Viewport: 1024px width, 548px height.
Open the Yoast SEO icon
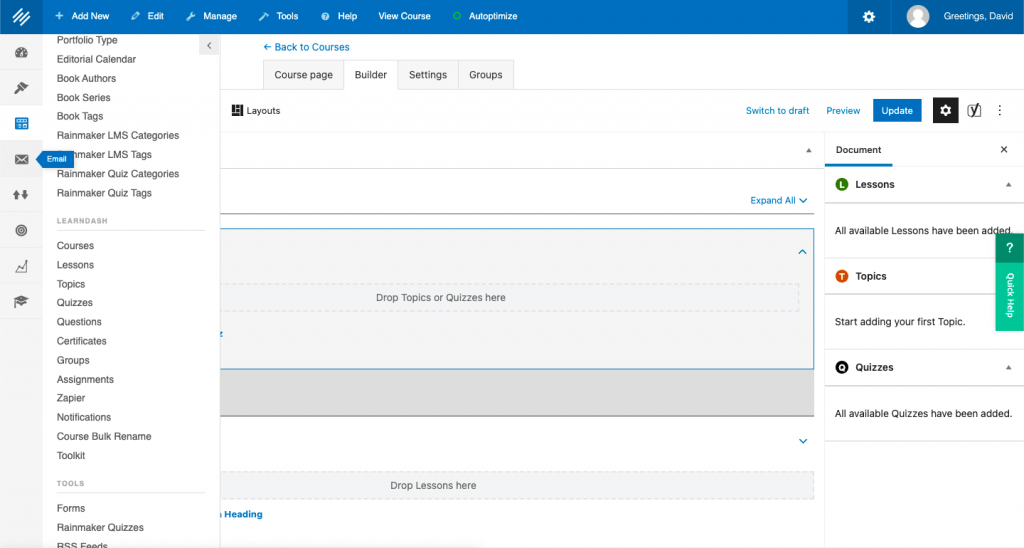pos(974,110)
